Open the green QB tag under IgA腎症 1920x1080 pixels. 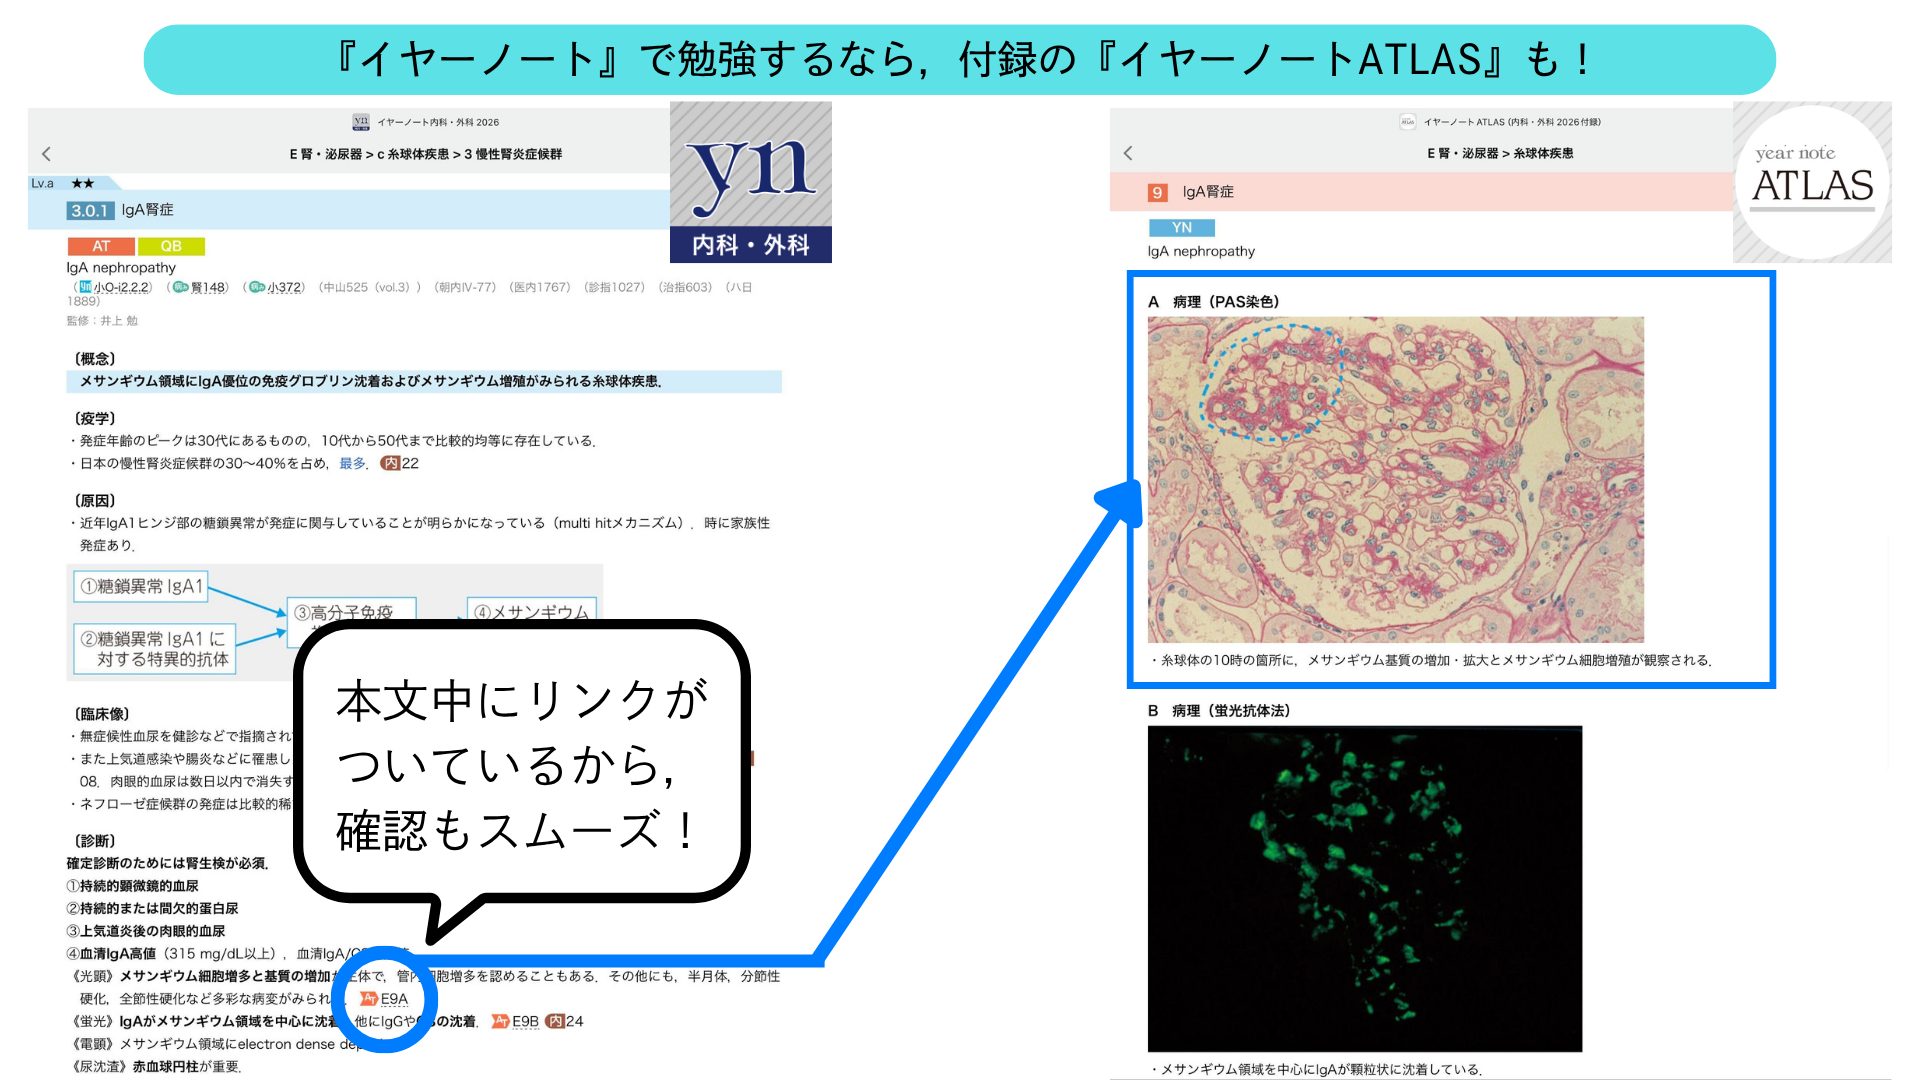click(x=171, y=246)
